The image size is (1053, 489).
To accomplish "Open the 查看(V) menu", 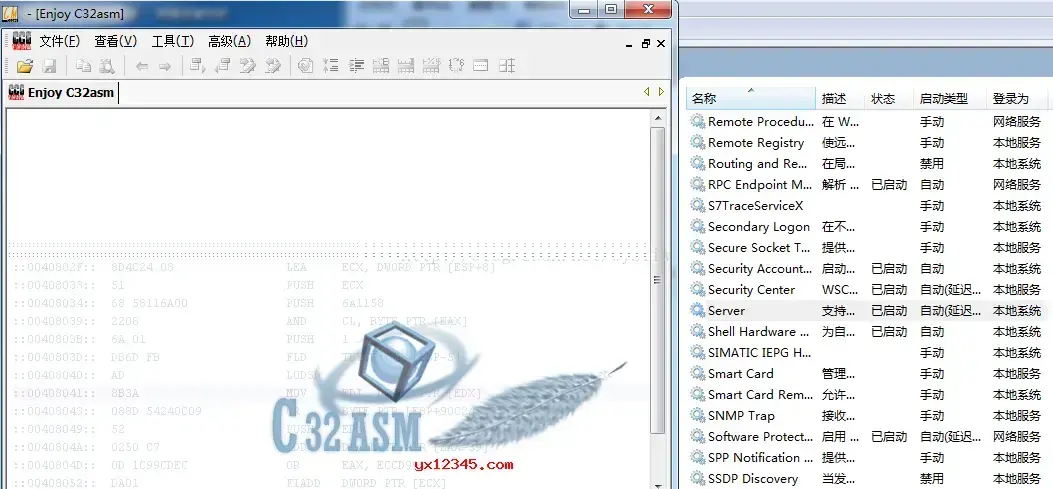I will (x=116, y=41).
